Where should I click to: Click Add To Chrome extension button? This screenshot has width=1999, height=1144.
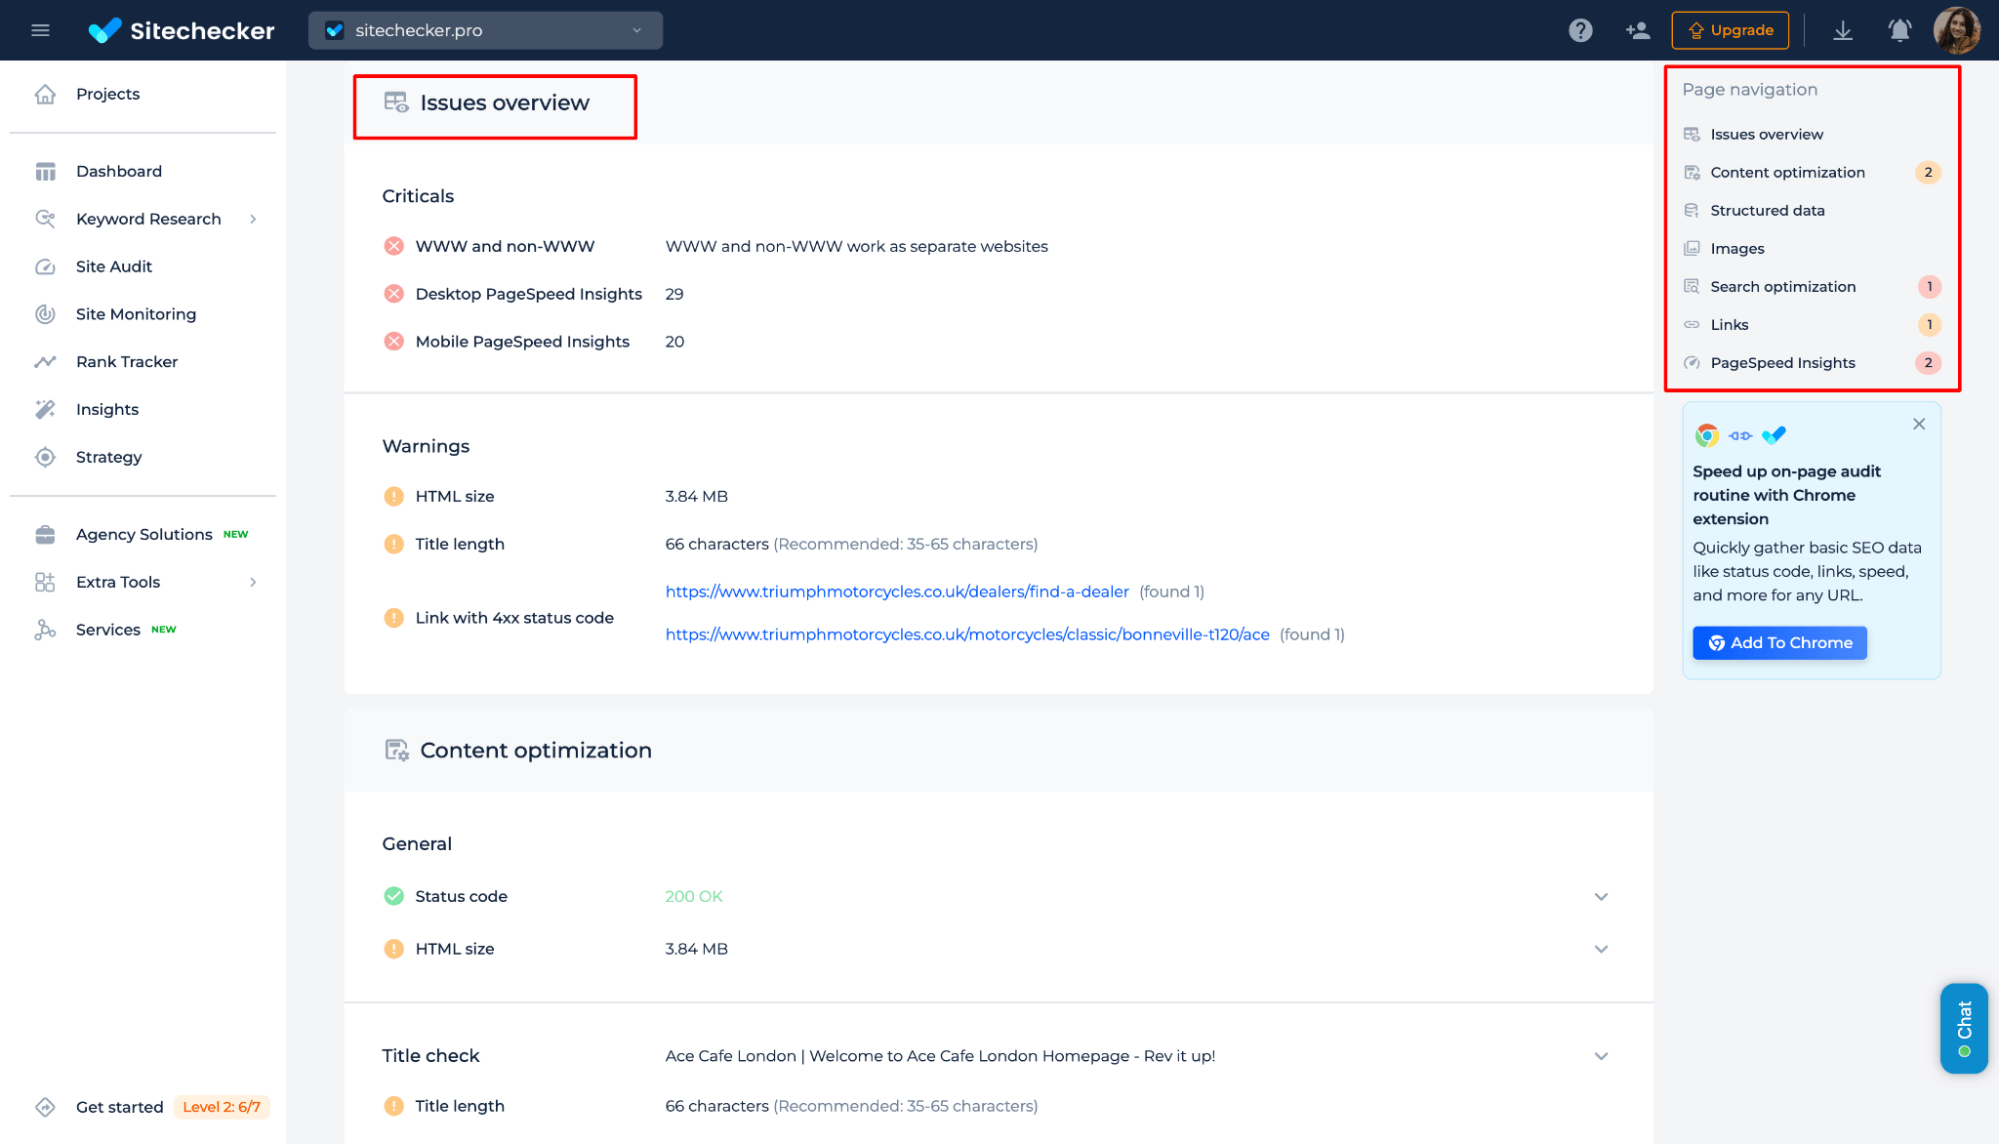(1779, 643)
